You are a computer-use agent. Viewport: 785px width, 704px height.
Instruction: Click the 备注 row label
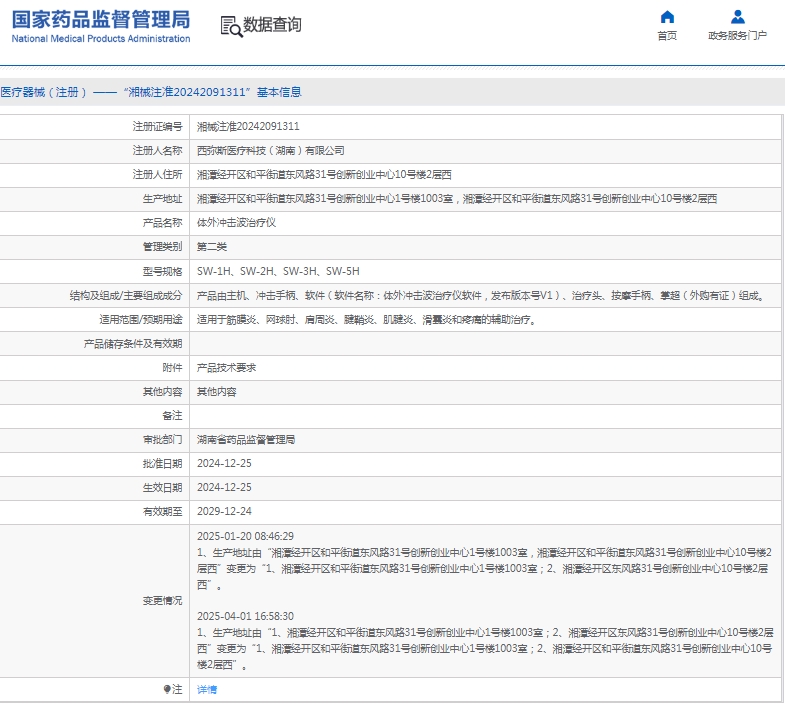172,416
